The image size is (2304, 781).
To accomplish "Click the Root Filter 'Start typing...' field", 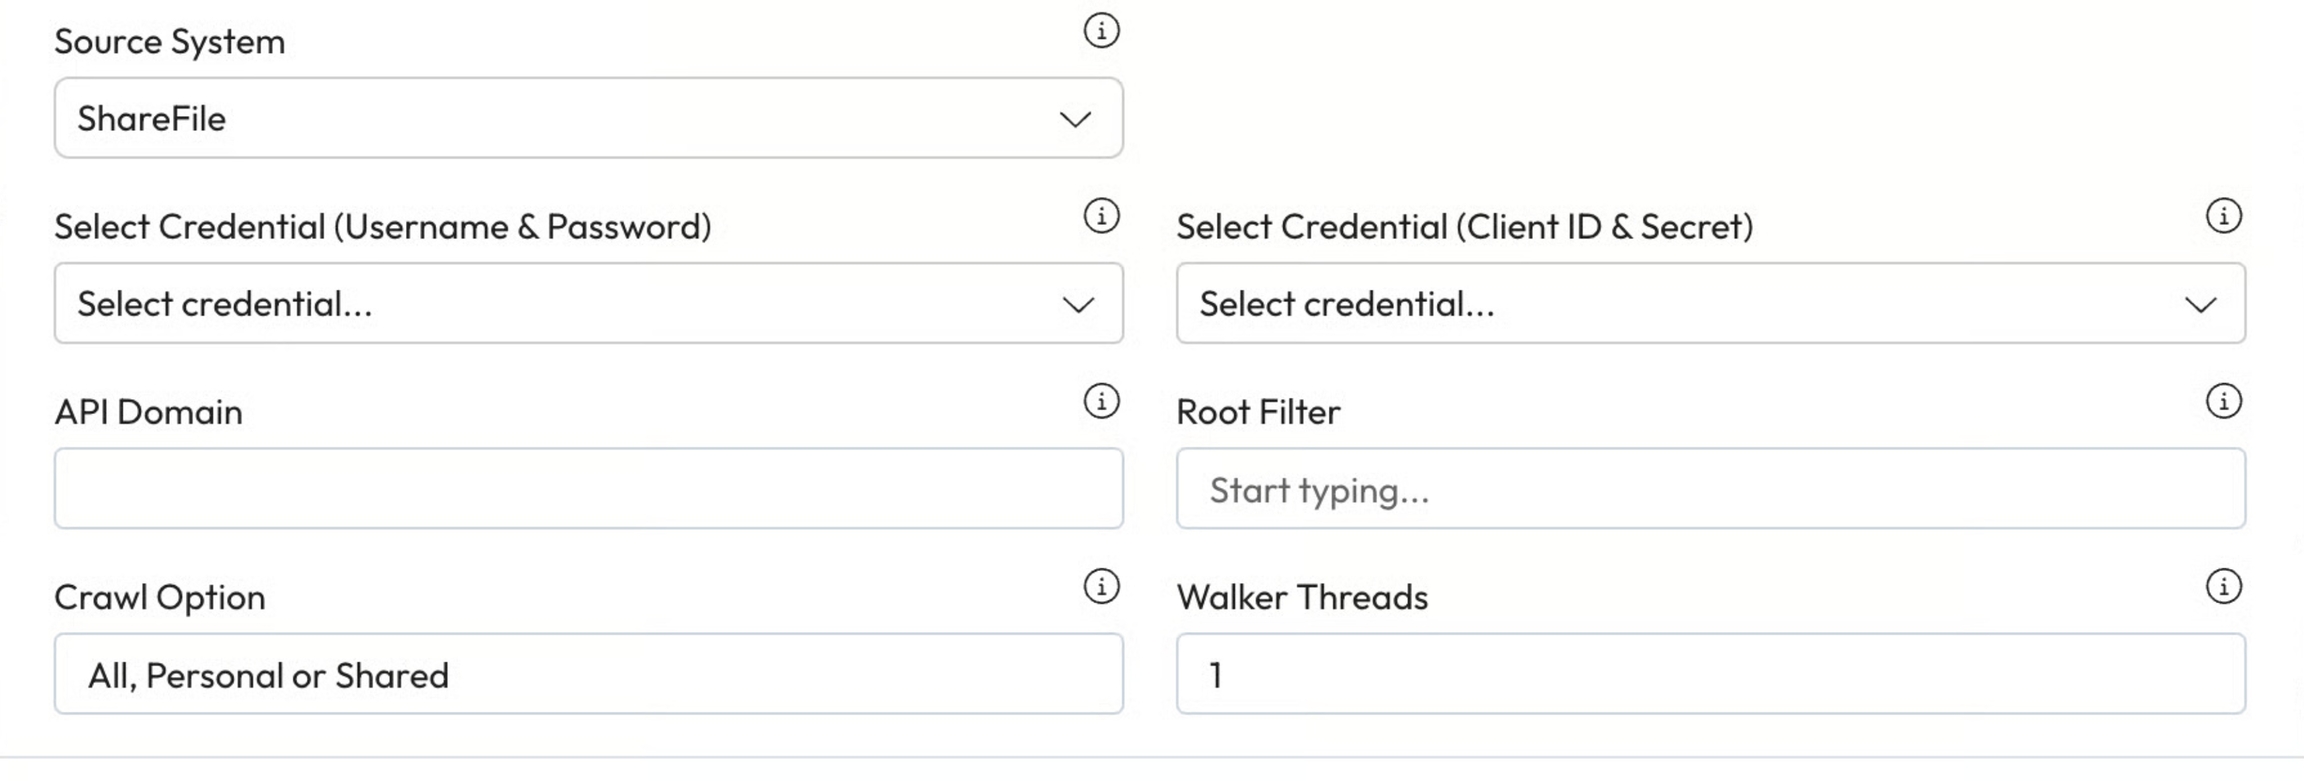I will (1710, 489).
